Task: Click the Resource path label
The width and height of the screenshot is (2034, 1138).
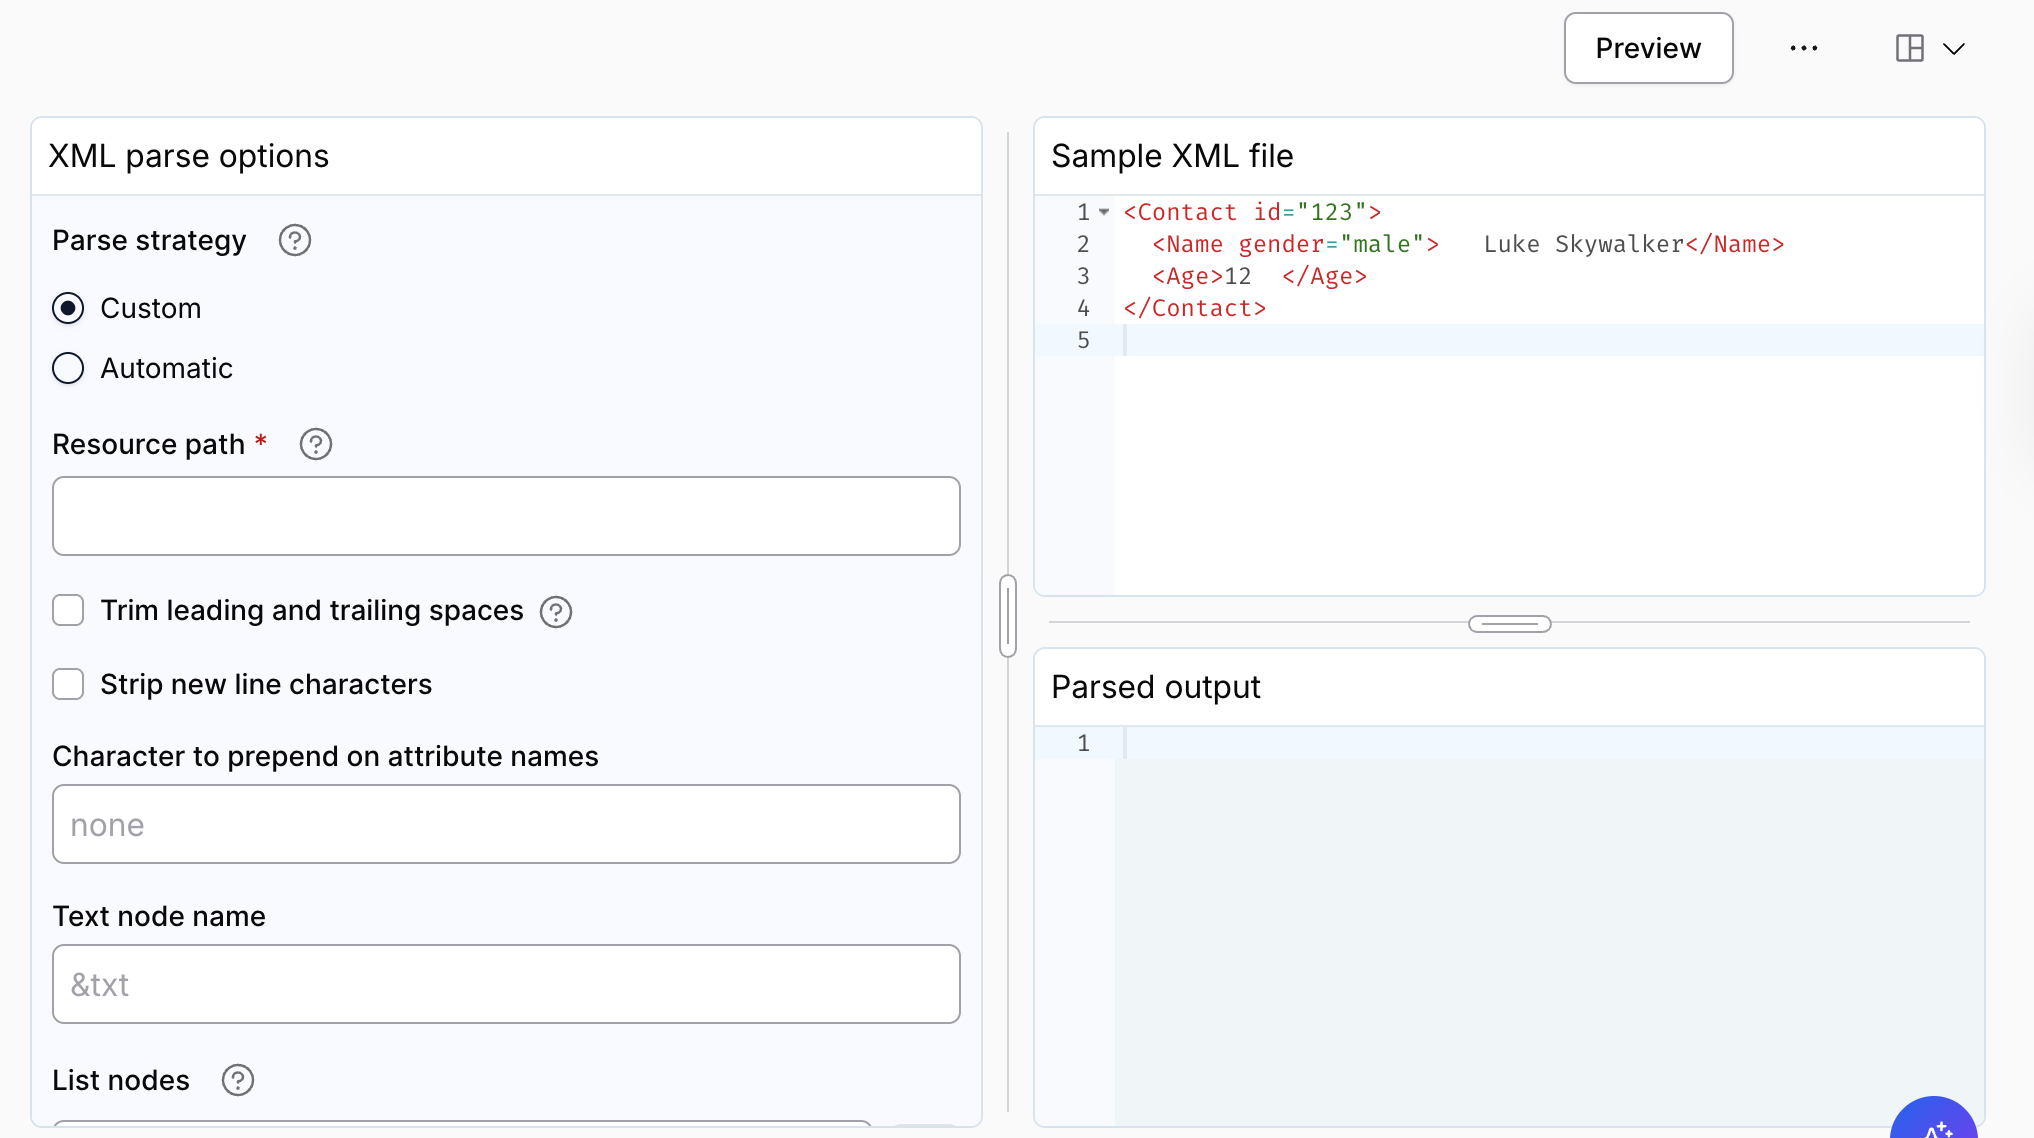Action: pyautogui.click(x=148, y=444)
